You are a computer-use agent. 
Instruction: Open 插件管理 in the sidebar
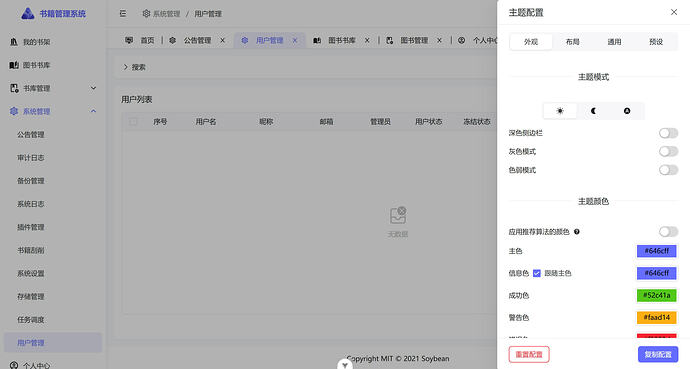[x=53, y=227]
